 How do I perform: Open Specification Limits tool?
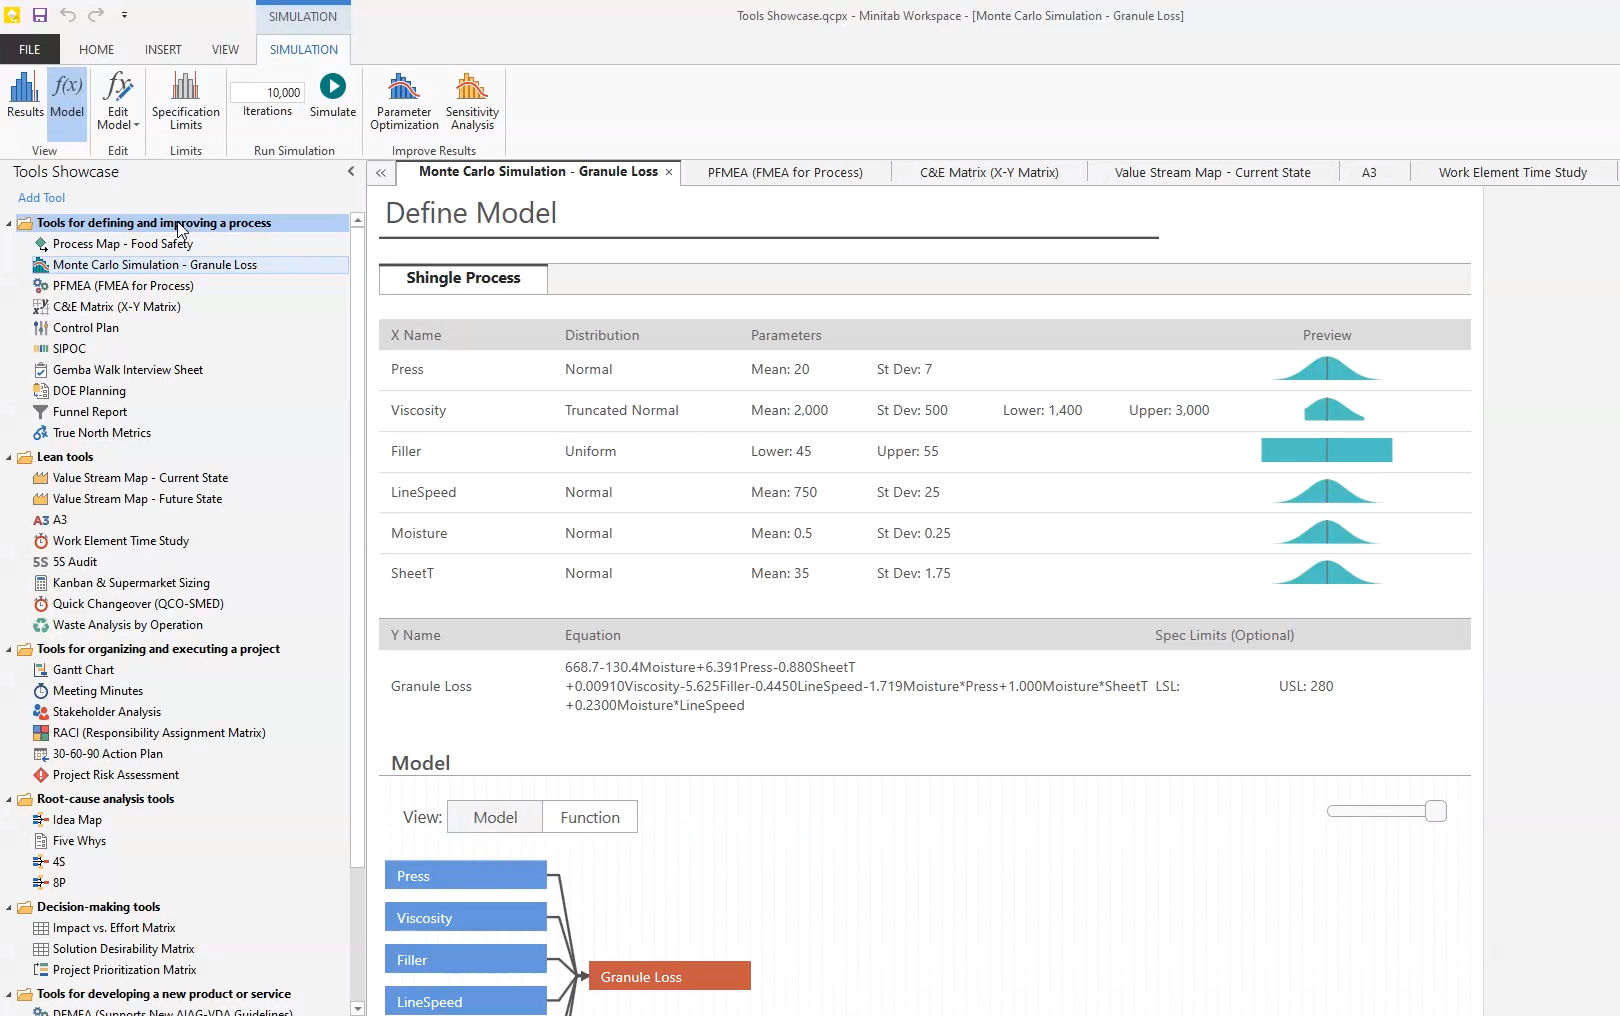point(186,101)
